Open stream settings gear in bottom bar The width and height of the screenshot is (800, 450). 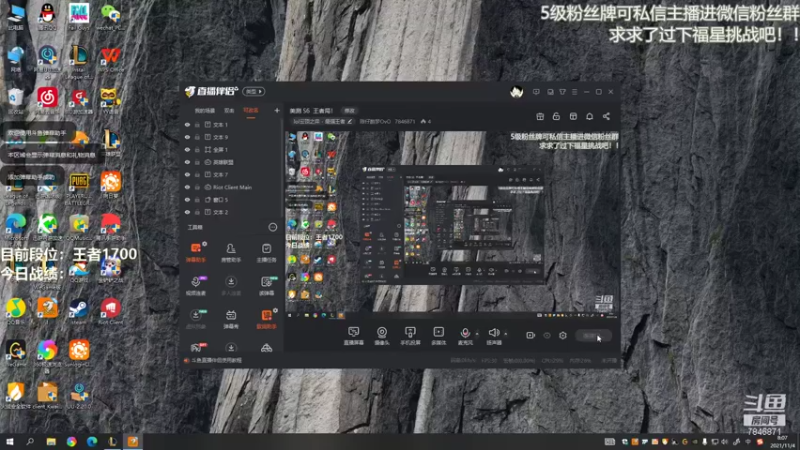coord(563,335)
